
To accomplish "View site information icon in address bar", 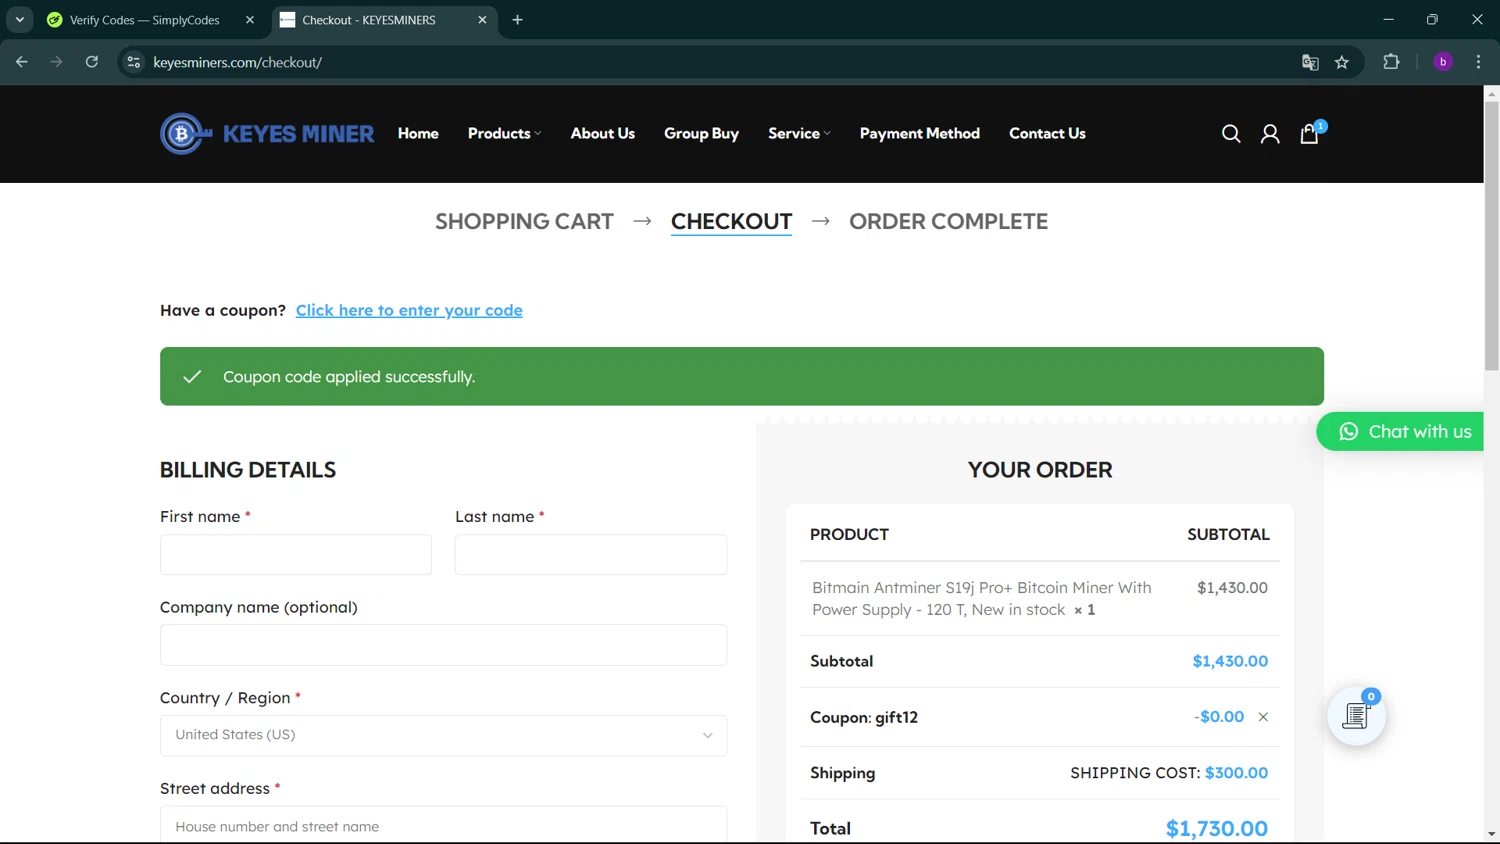I will (x=133, y=62).
